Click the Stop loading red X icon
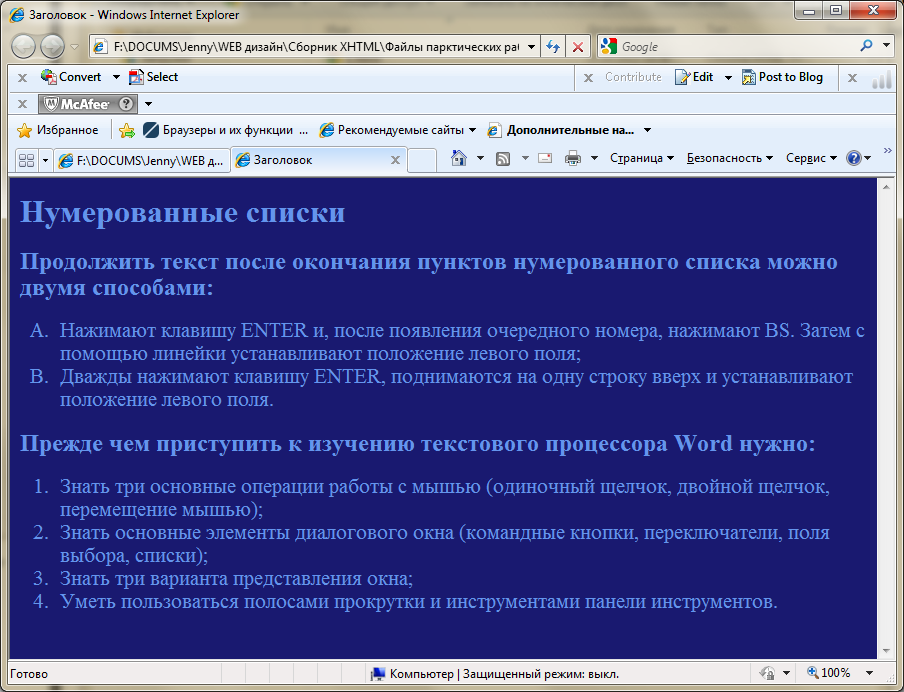The height and width of the screenshot is (692, 904). 578,47
